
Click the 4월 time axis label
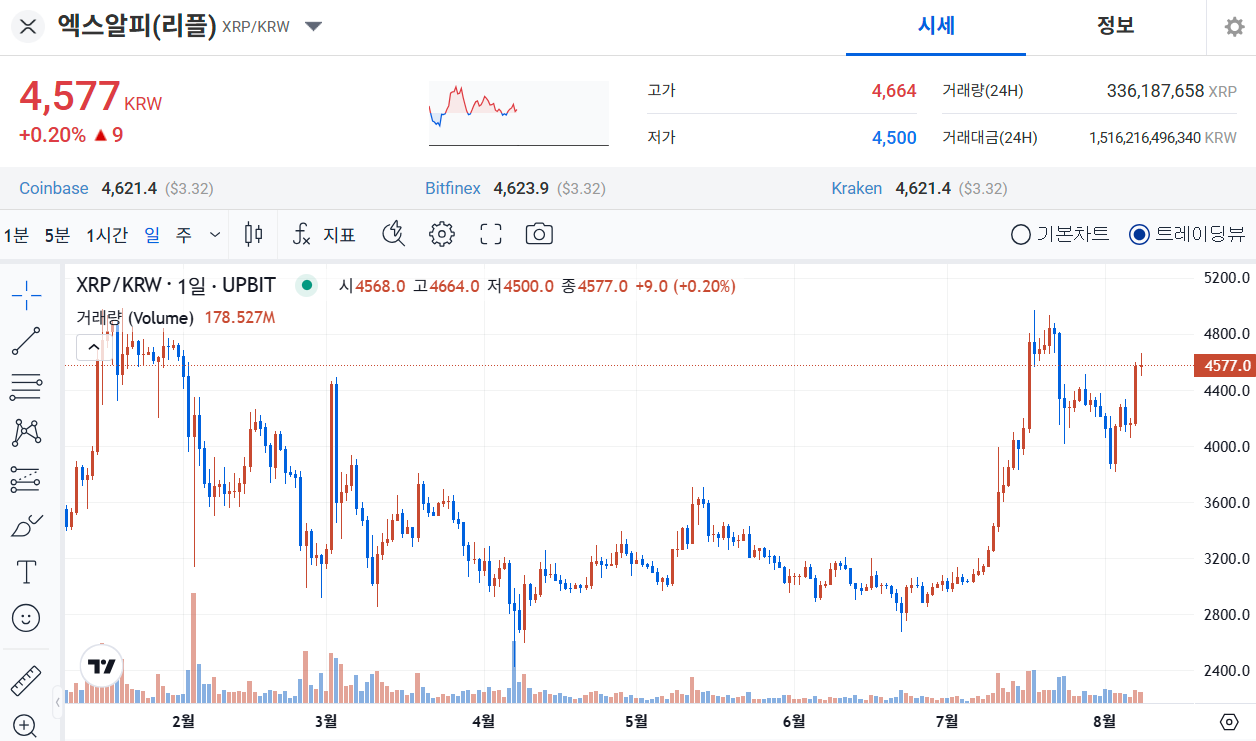coord(483,722)
